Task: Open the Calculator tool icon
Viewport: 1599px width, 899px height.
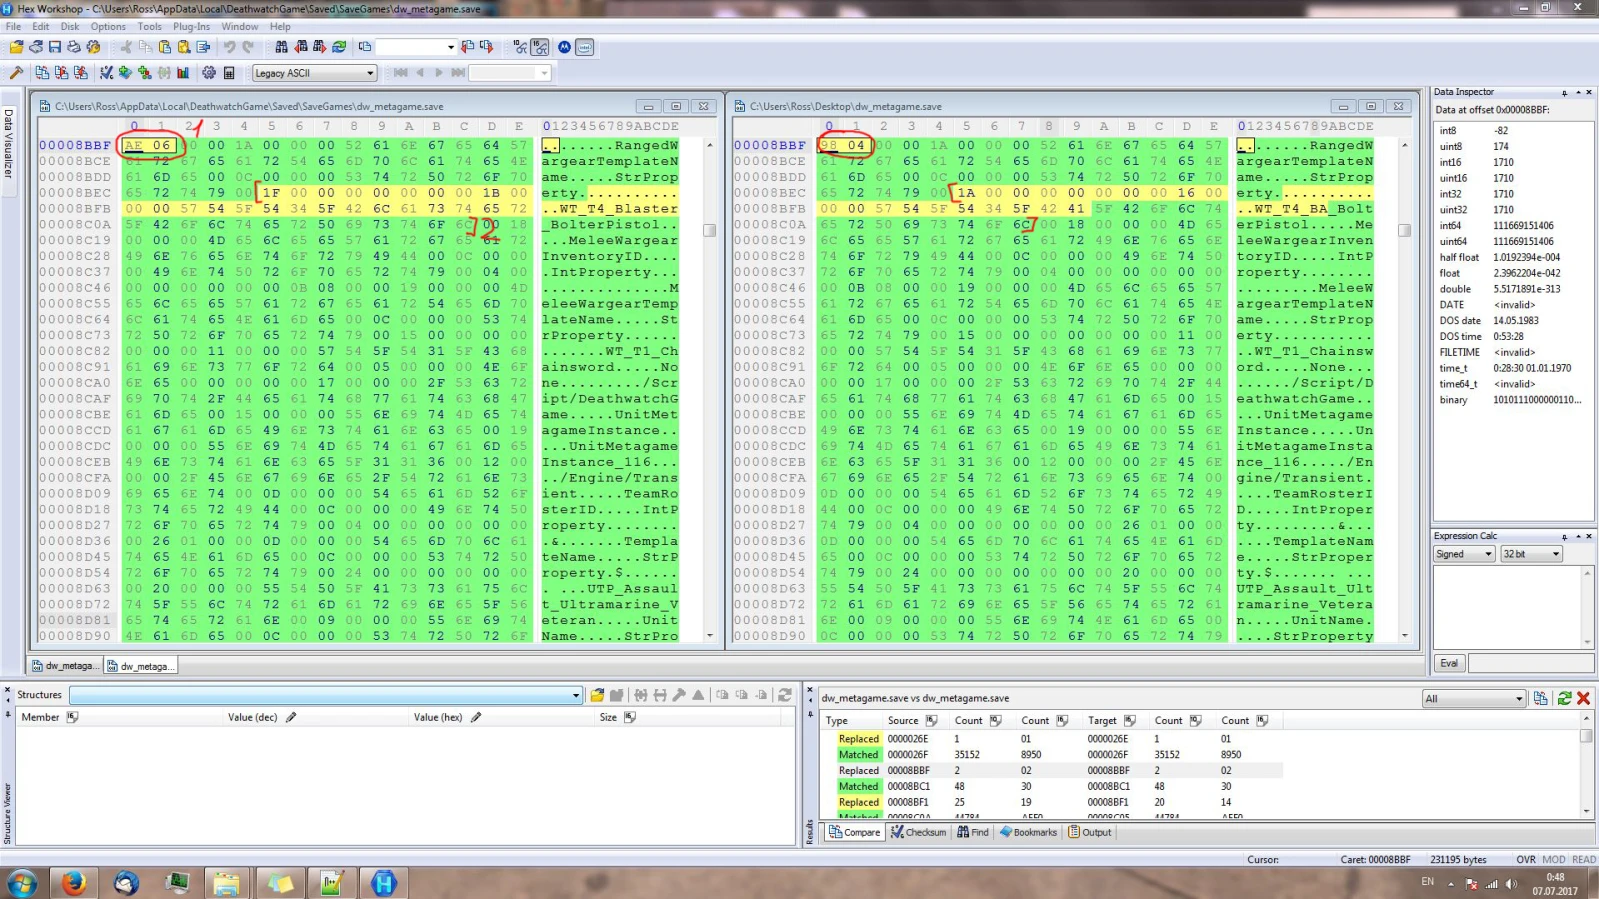Action: pyautogui.click(x=229, y=73)
